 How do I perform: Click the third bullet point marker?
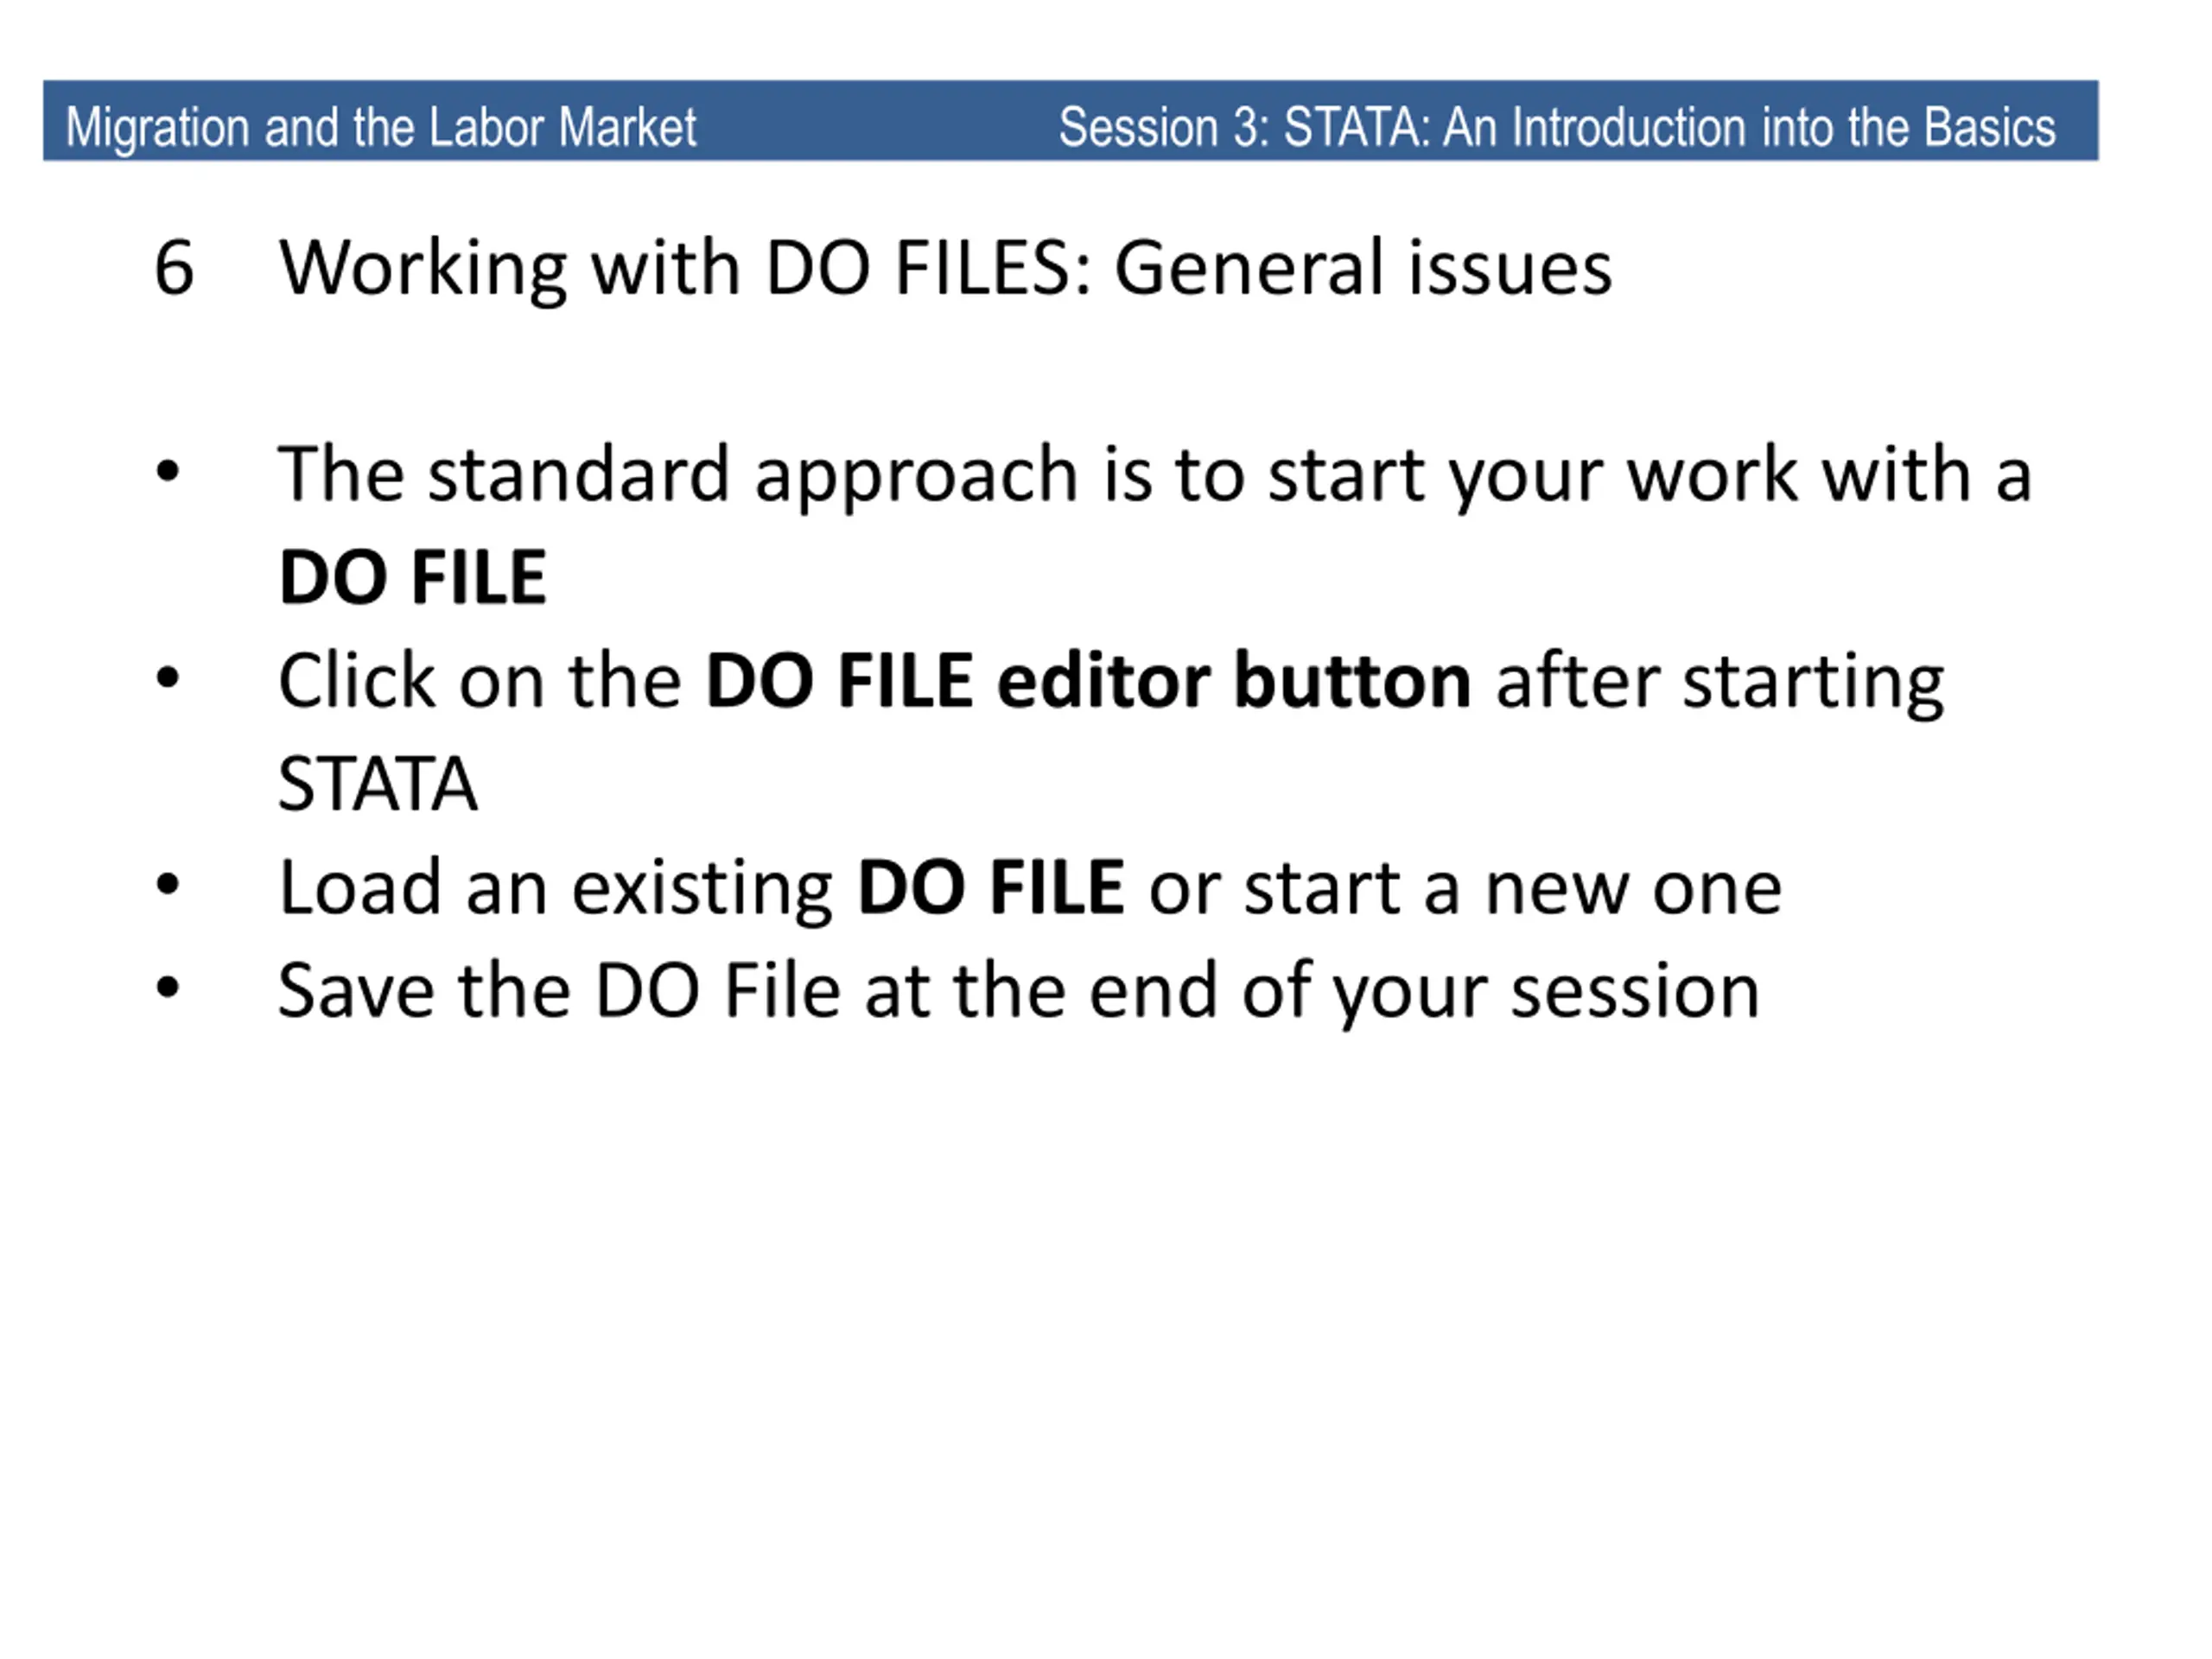click(168, 884)
